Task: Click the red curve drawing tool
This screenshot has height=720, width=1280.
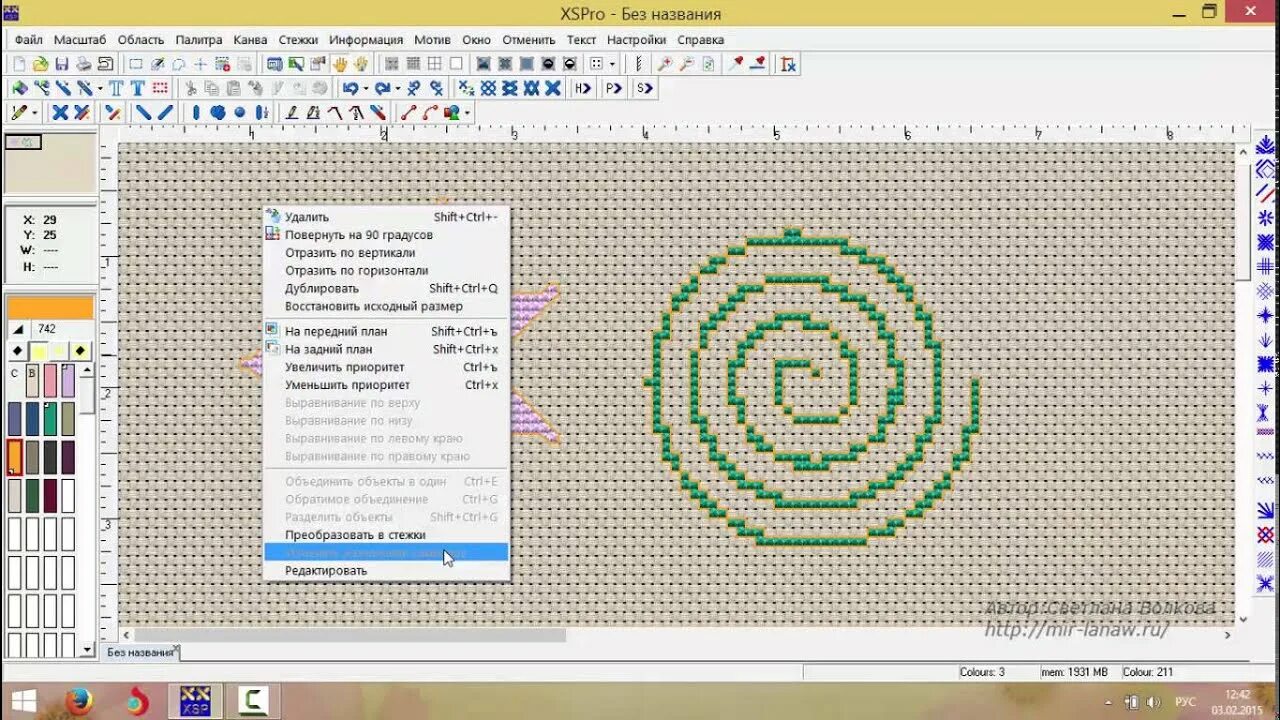Action: click(430, 113)
